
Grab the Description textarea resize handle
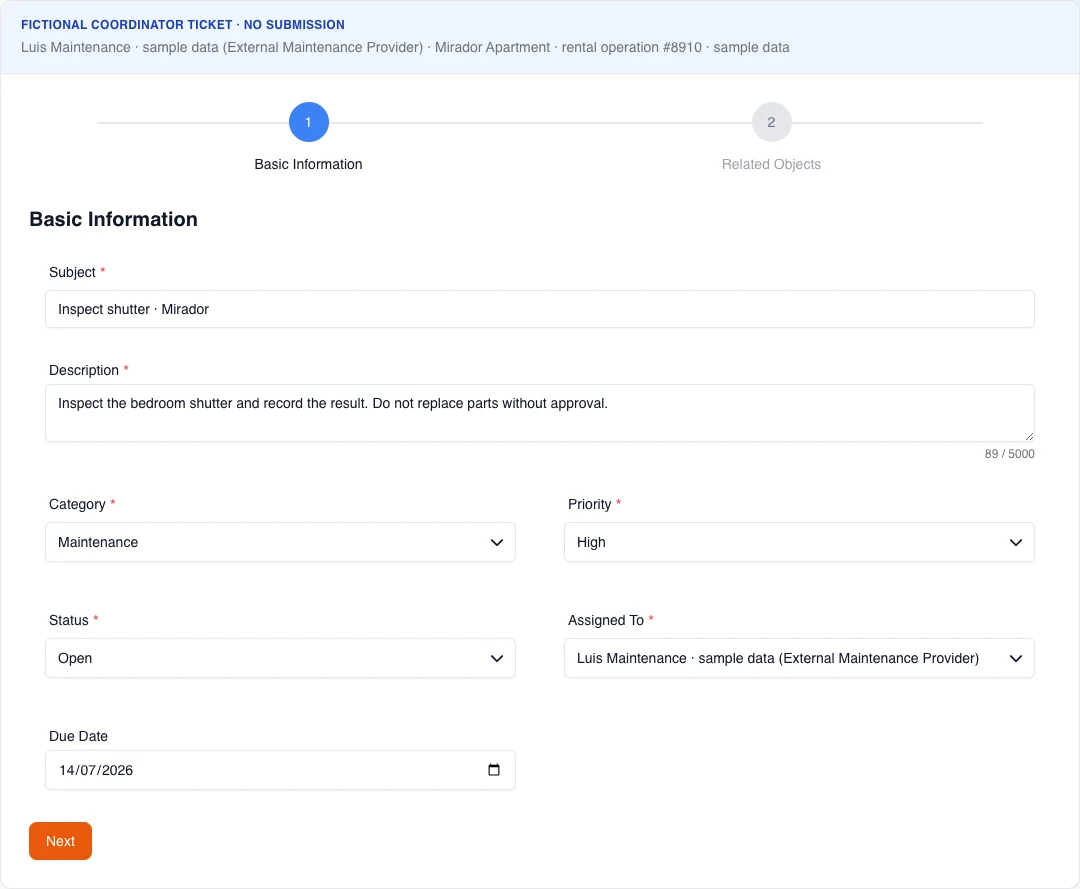1029,436
